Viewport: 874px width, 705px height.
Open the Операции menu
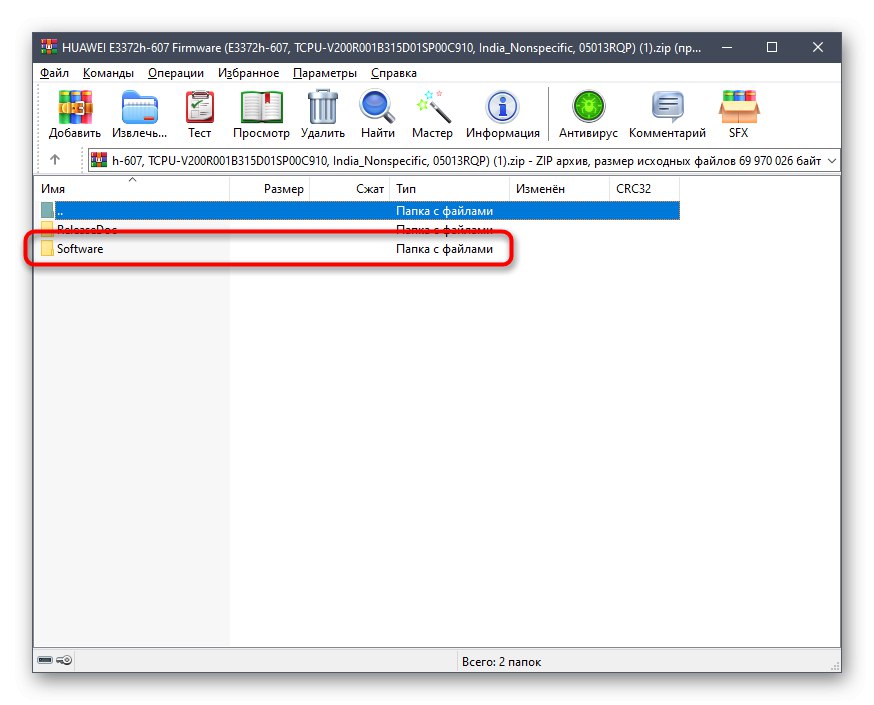pyautogui.click(x=176, y=73)
